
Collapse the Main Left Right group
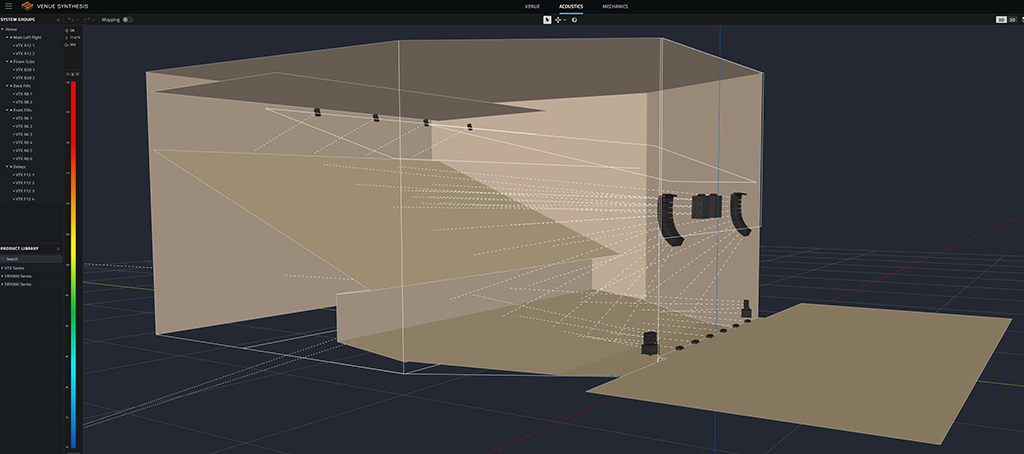click(8, 37)
